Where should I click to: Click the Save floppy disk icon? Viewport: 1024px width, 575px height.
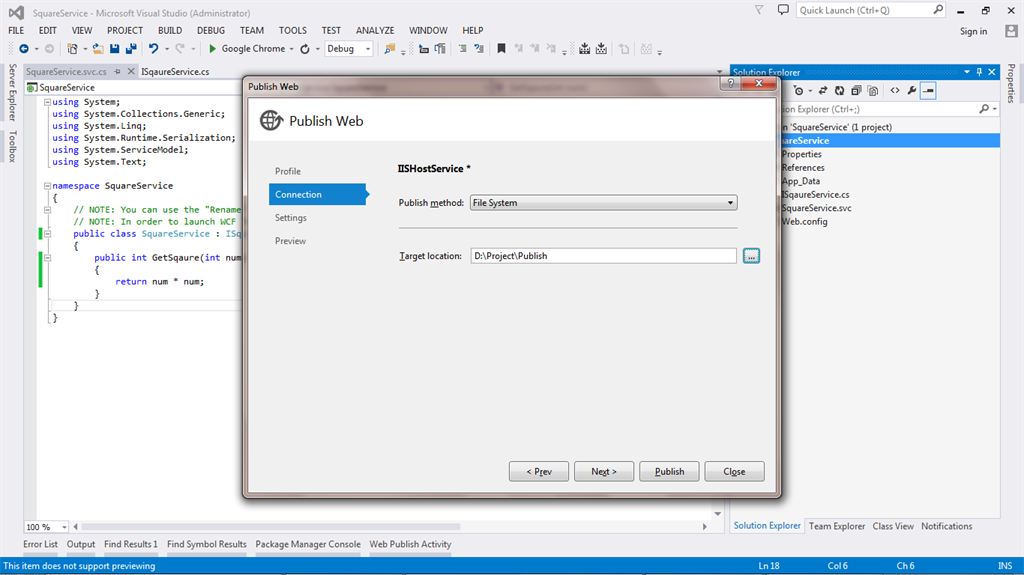[115, 49]
